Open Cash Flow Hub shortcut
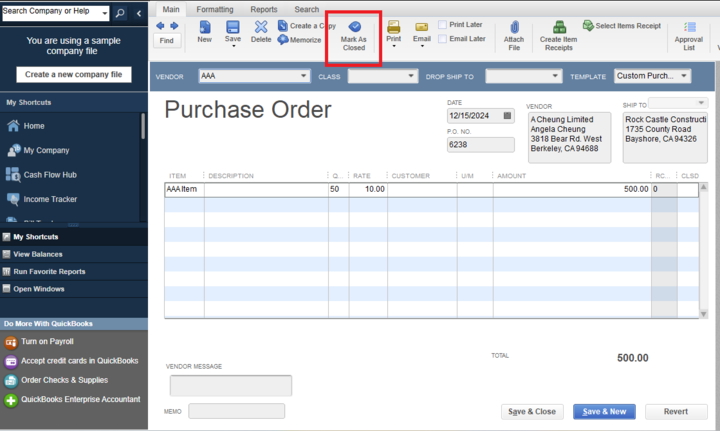The width and height of the screenshot is (720, 431). point(41,175)
